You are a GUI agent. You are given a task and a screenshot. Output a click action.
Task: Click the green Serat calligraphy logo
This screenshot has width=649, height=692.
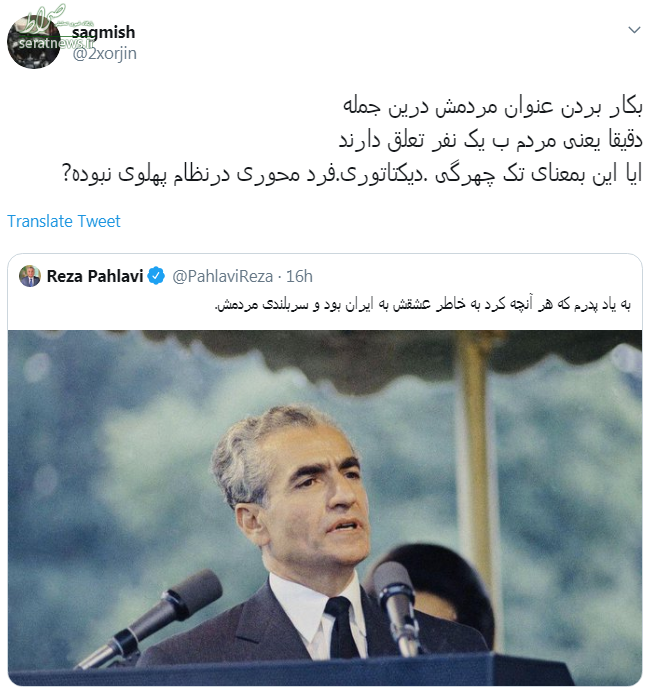pyautogui.click(x=44, y=18)
